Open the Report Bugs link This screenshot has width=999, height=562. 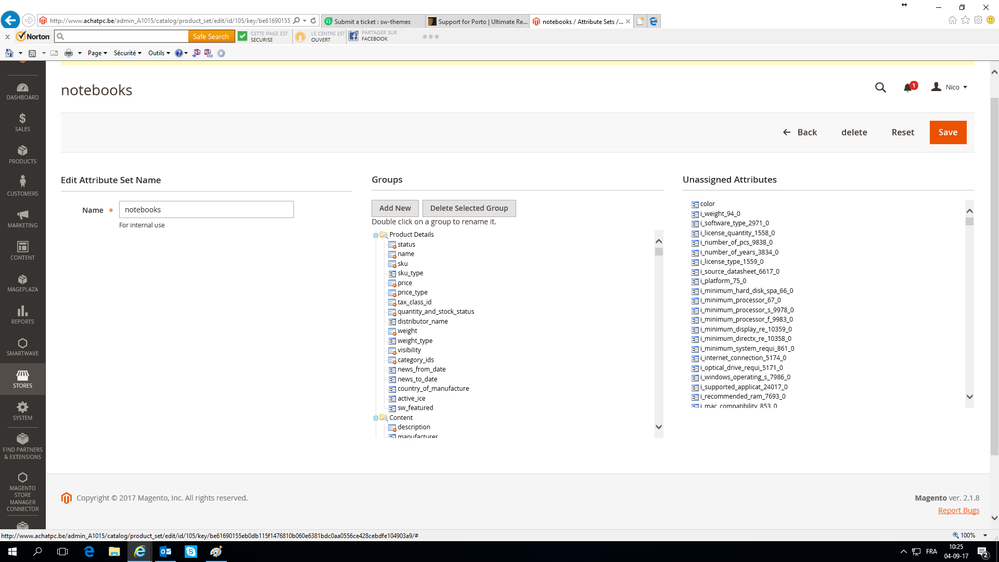click(958, 510)
